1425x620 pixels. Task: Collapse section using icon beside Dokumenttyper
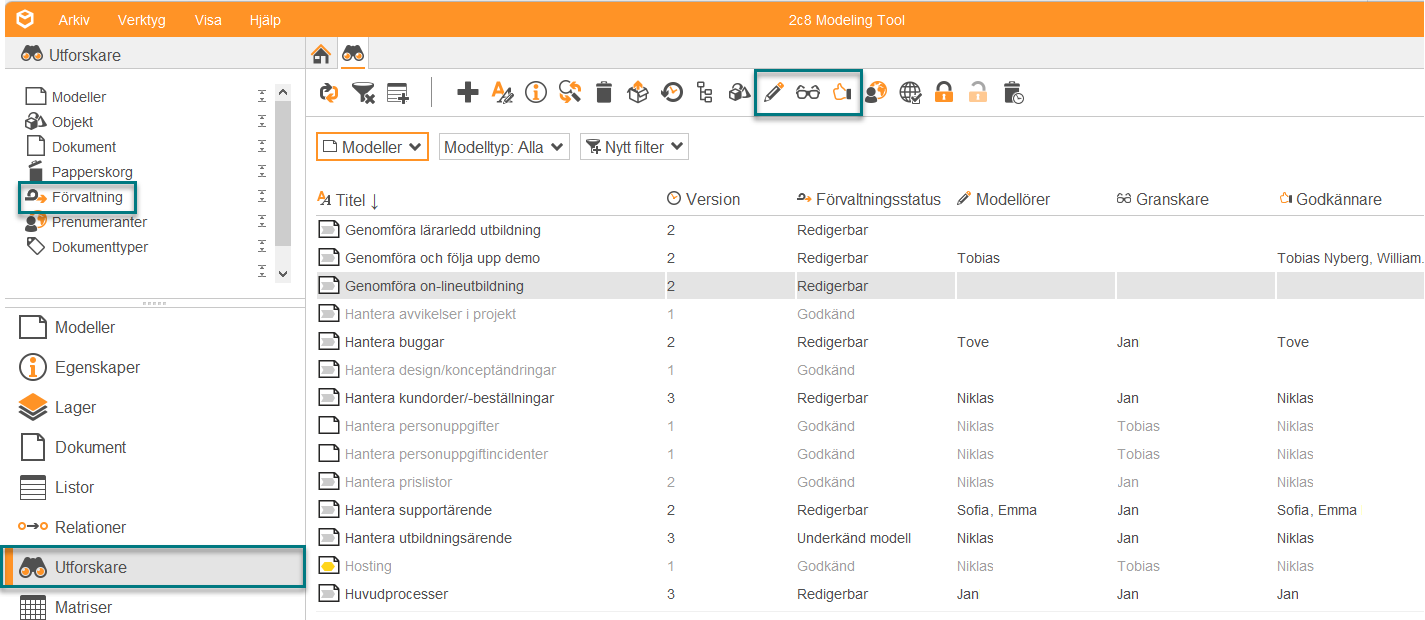261,246
